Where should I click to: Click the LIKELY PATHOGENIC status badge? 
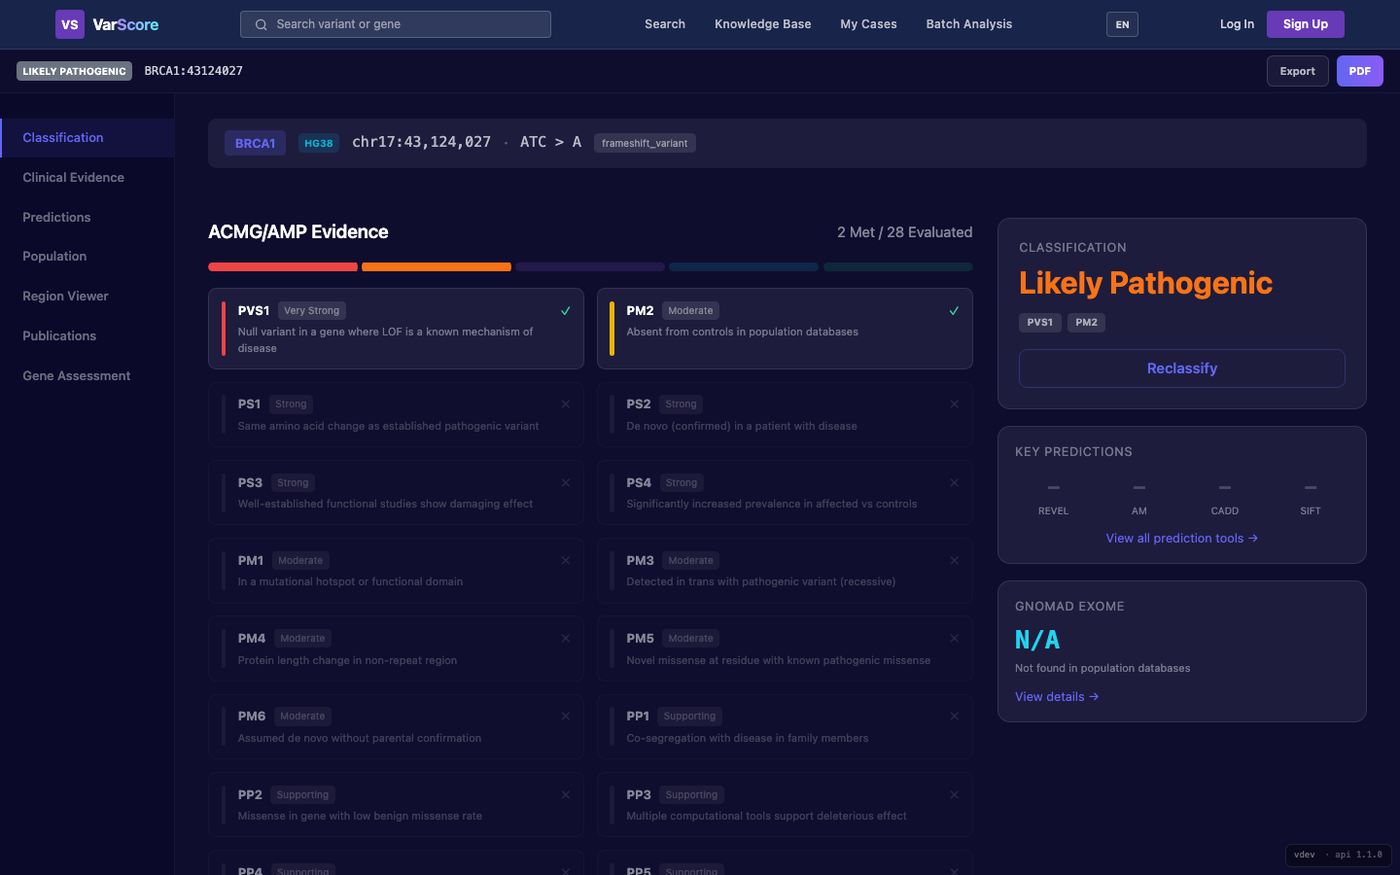coord(74,71)
